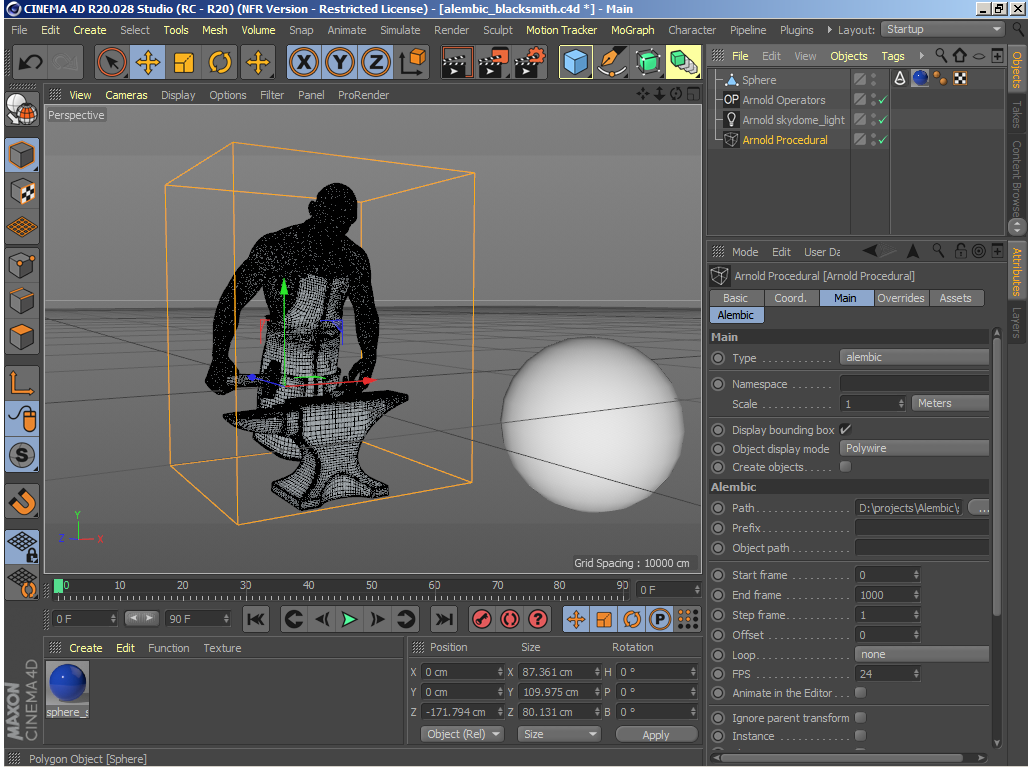Open the Meters unit dropdown
Viewport: 1028px width, 768px height.
[950, 403]
